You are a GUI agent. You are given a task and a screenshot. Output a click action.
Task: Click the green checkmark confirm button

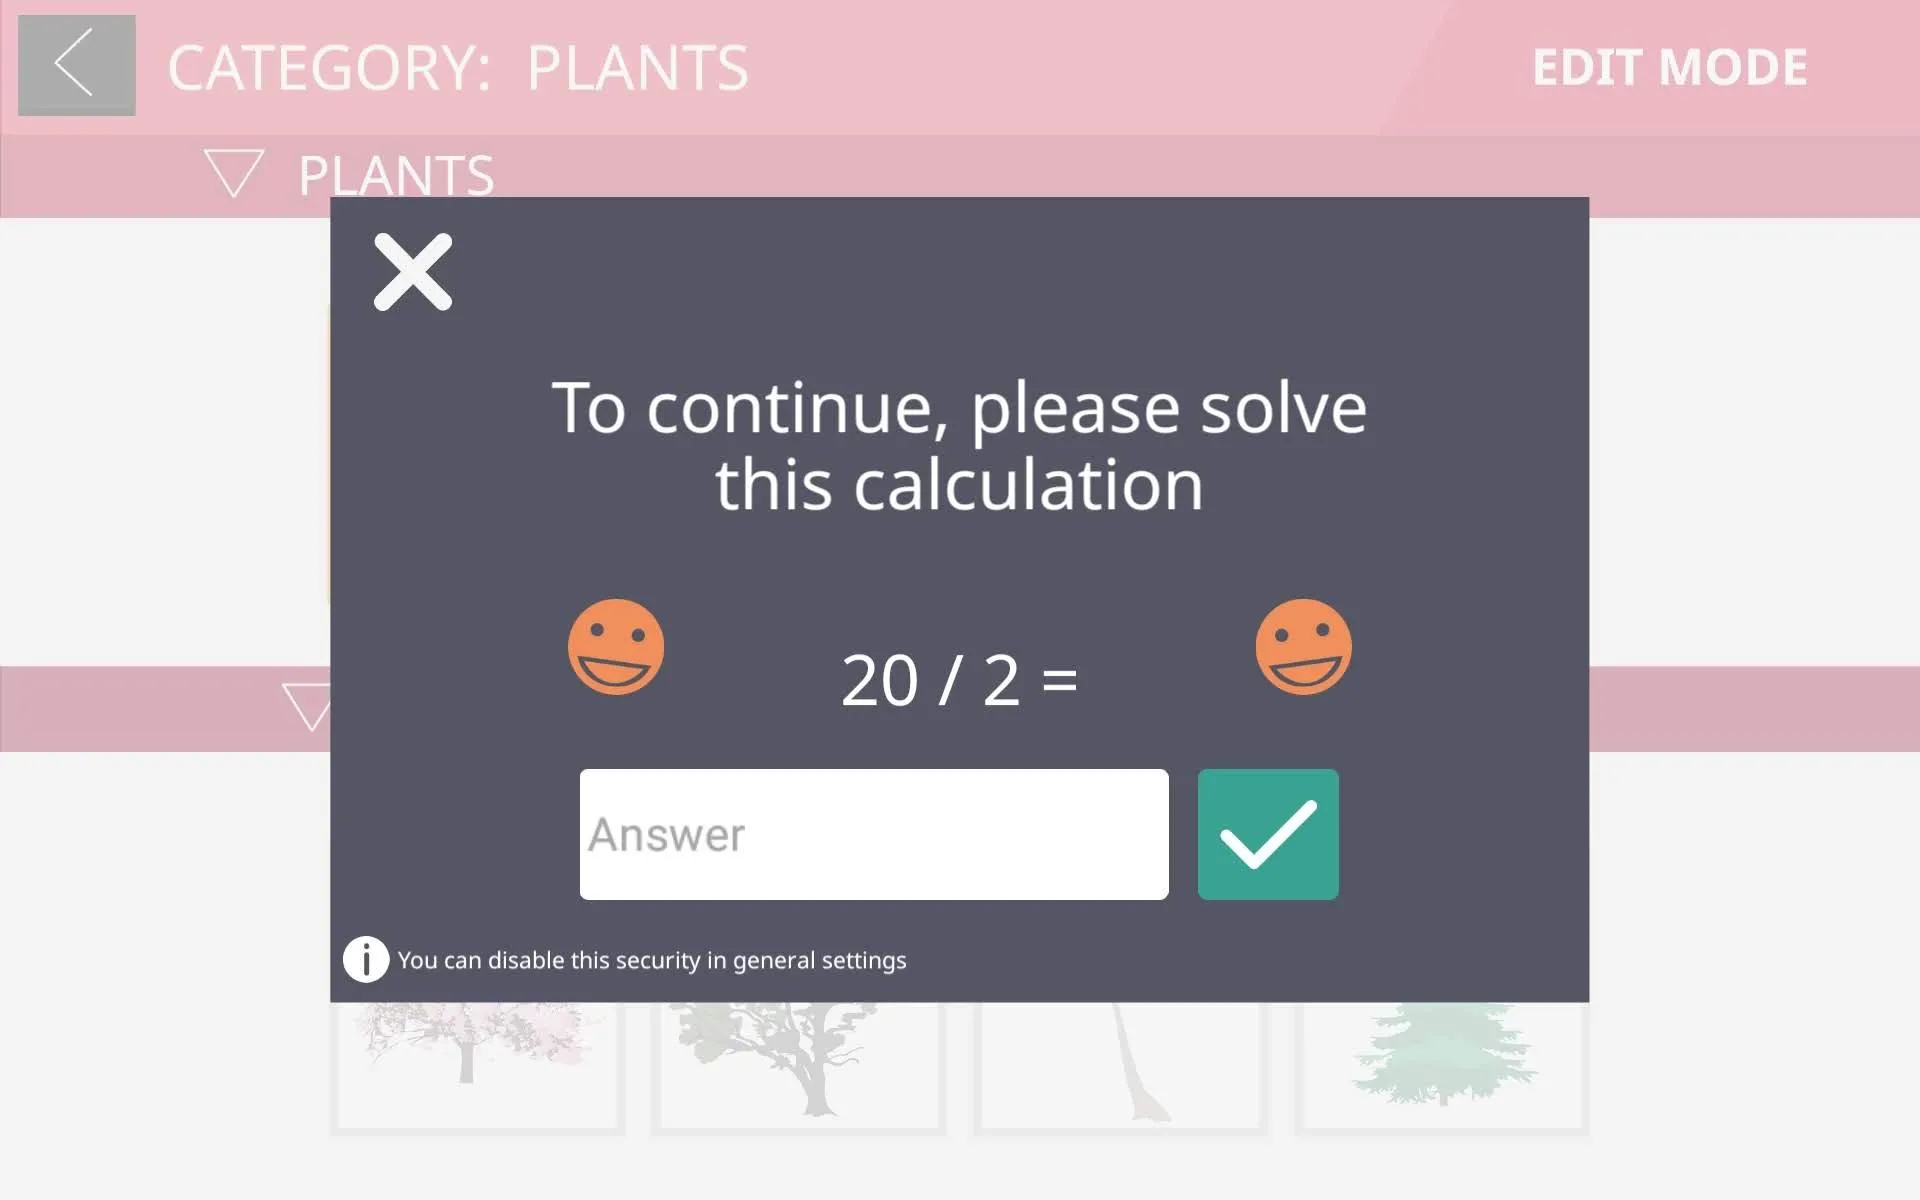(1268, 834)
